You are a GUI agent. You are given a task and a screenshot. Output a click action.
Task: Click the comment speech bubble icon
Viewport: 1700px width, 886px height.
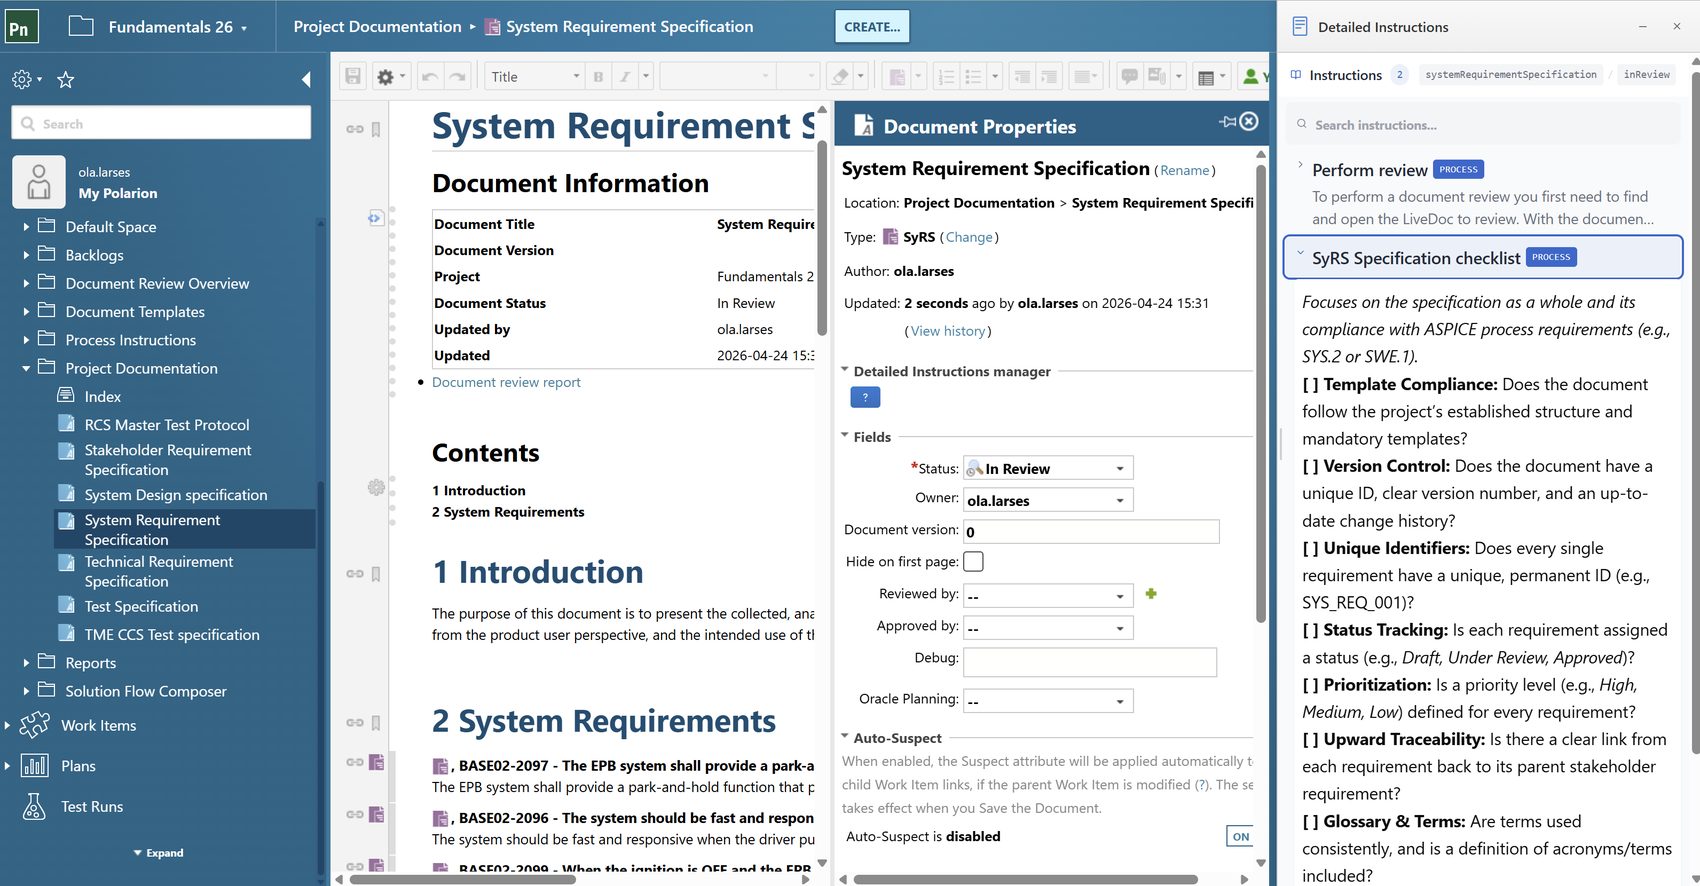(1129, 77)
